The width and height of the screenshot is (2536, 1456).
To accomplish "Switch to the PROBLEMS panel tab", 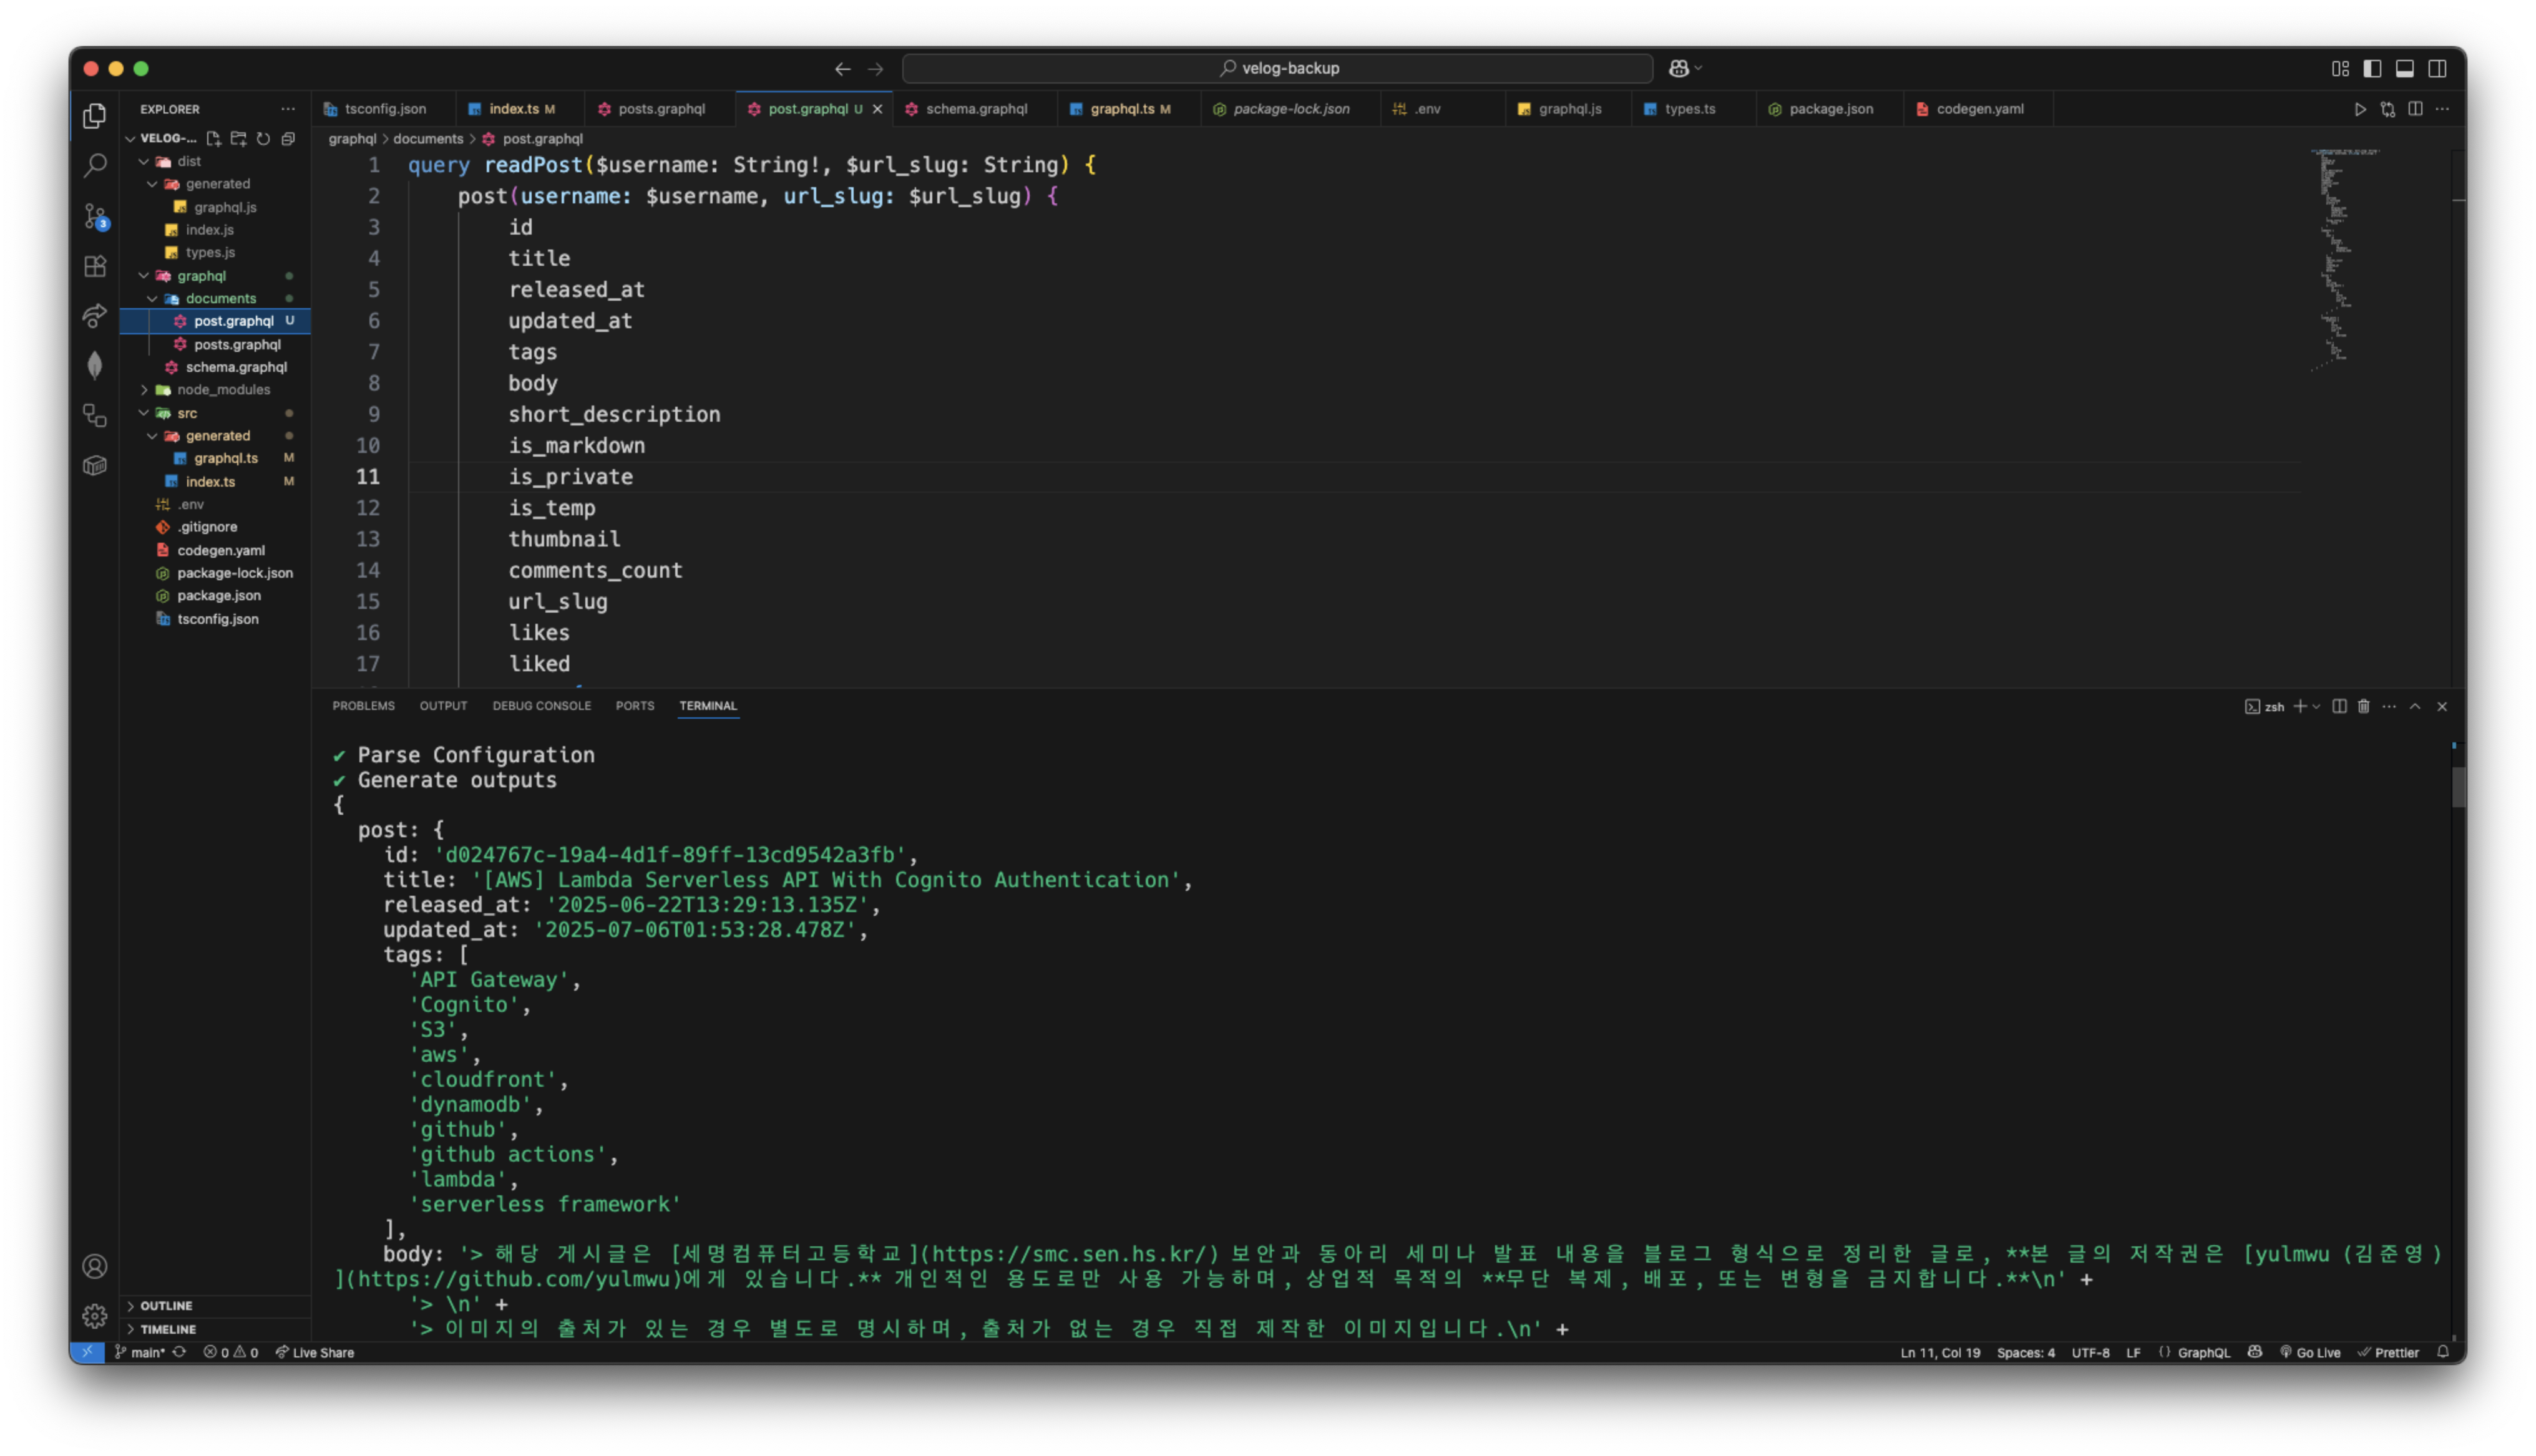I will pos(363,706).
